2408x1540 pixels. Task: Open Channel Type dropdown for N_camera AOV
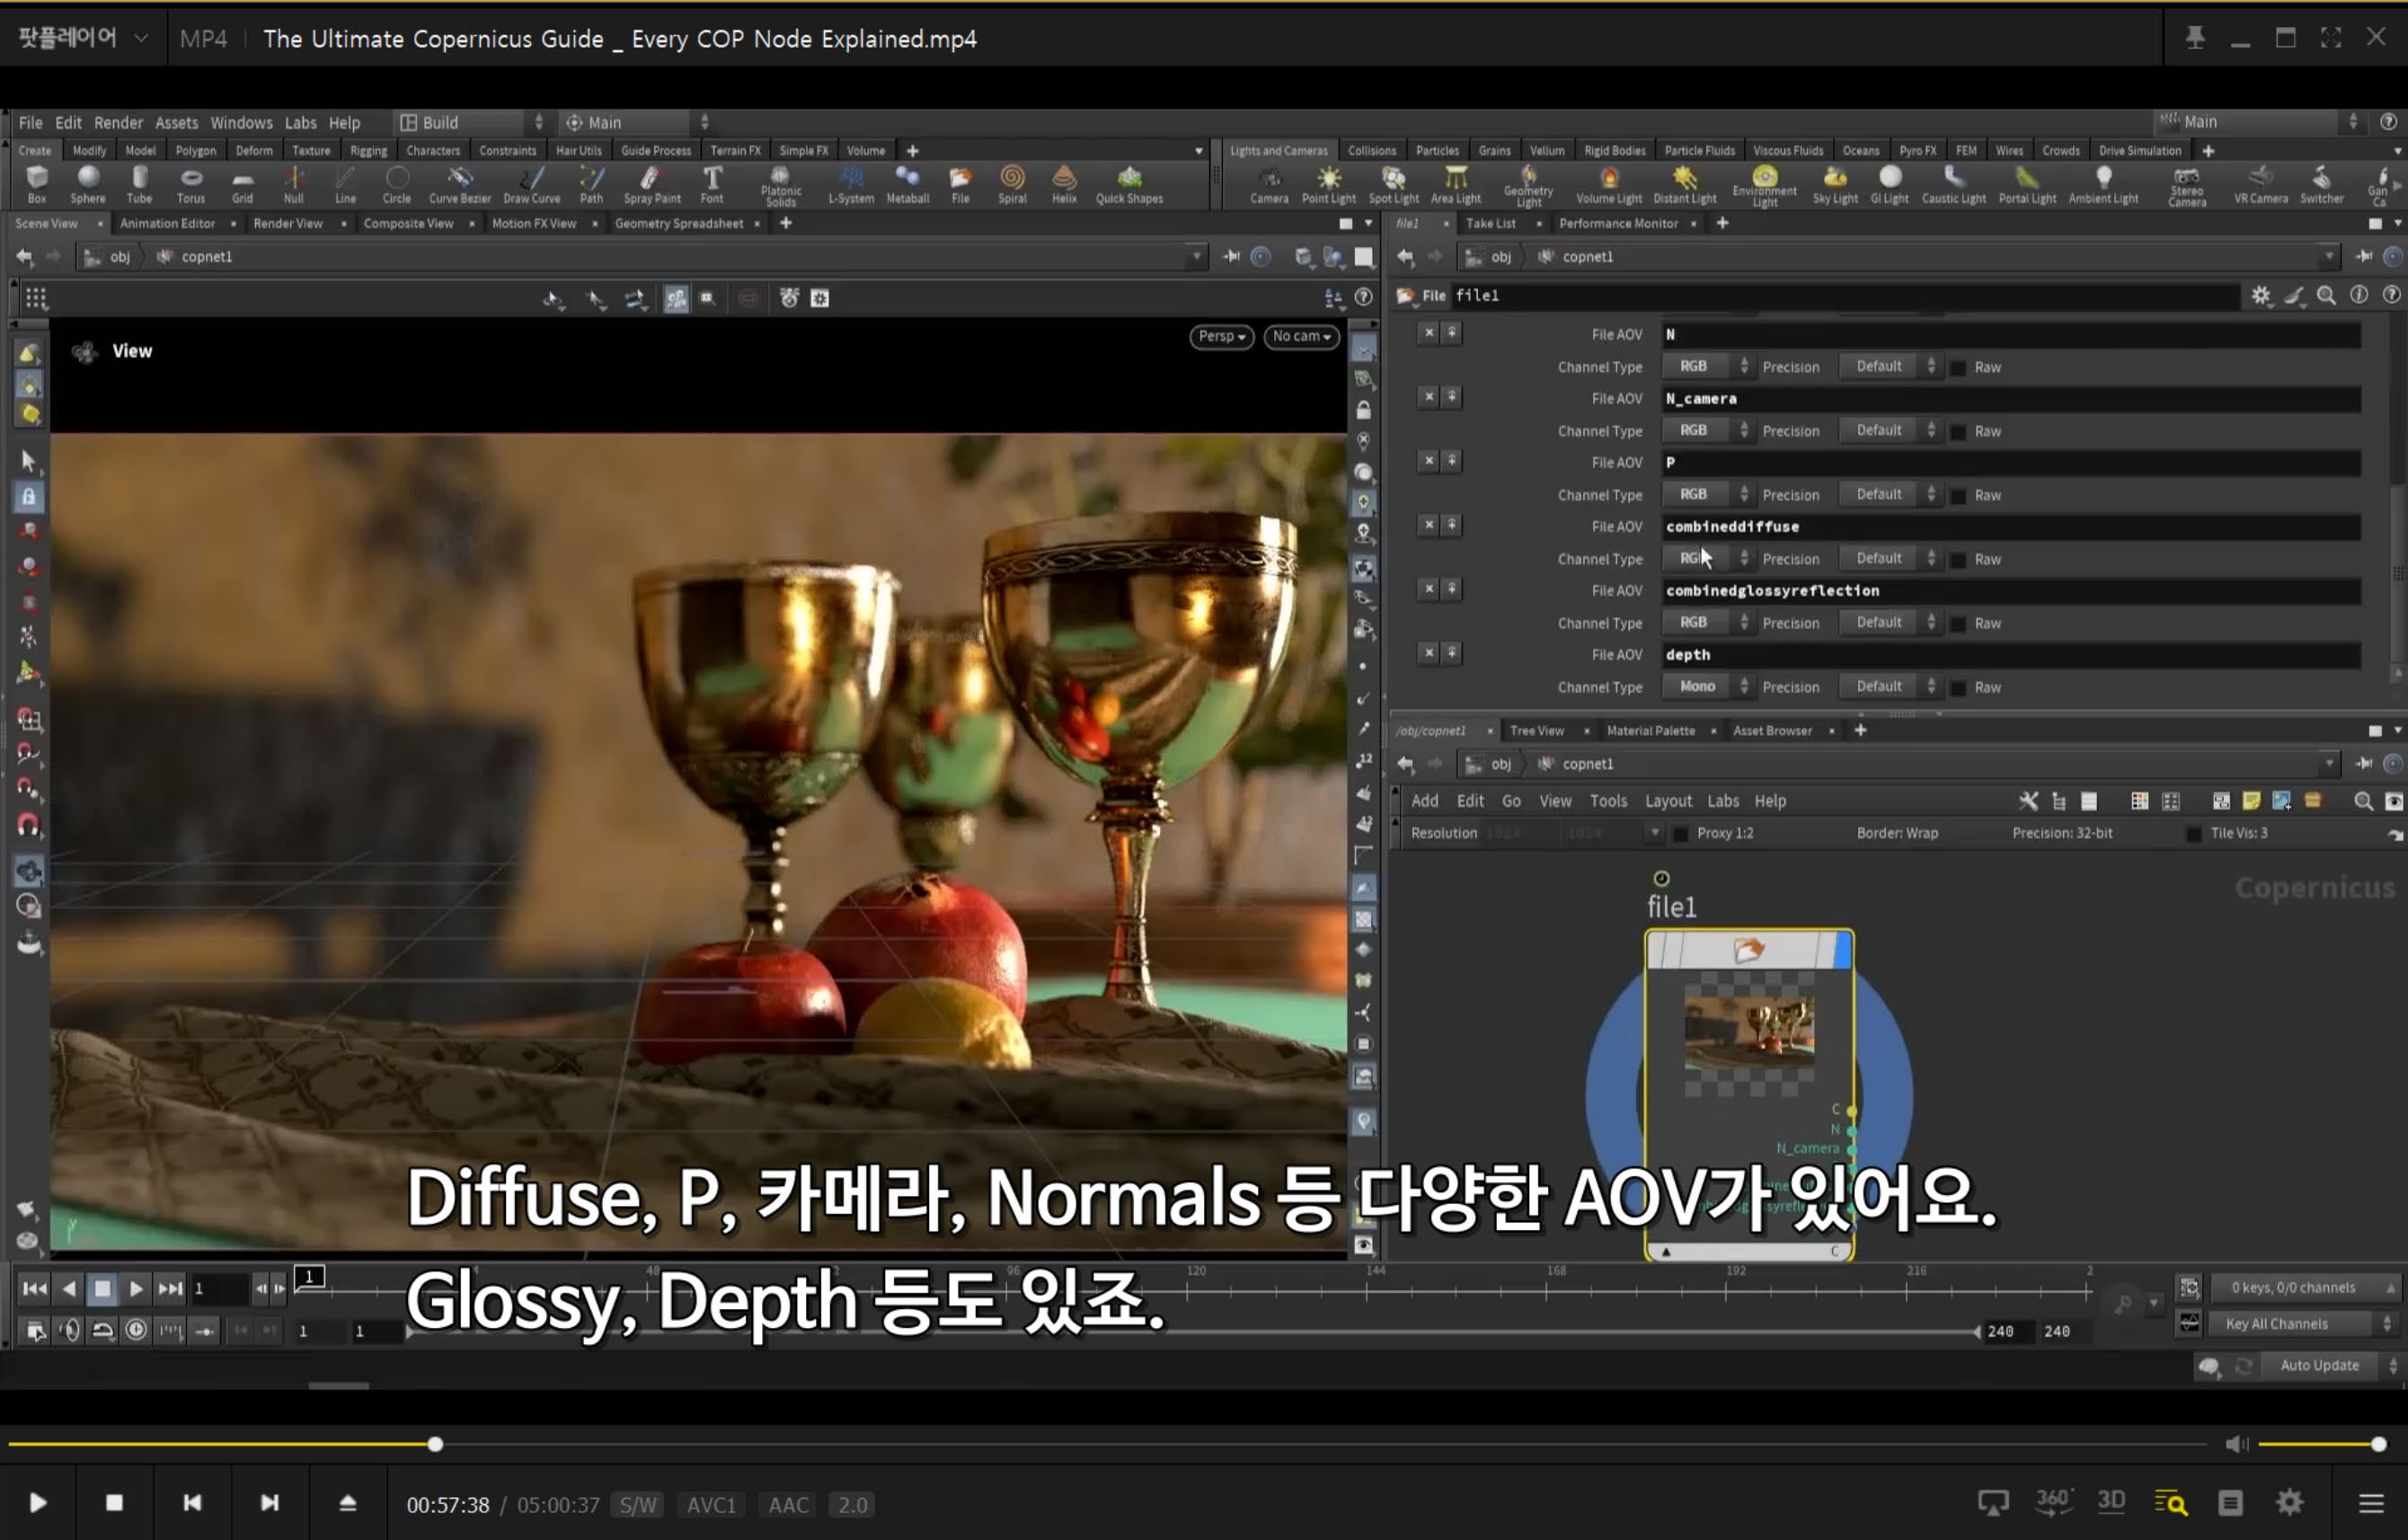coord(1707,430)
